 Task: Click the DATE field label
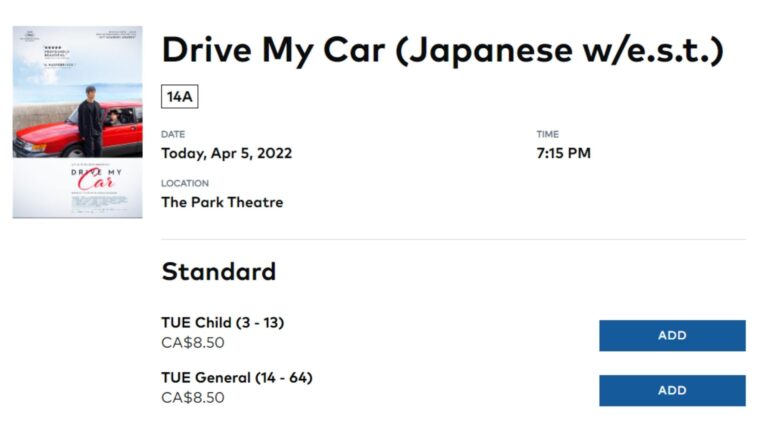[173, 134]
